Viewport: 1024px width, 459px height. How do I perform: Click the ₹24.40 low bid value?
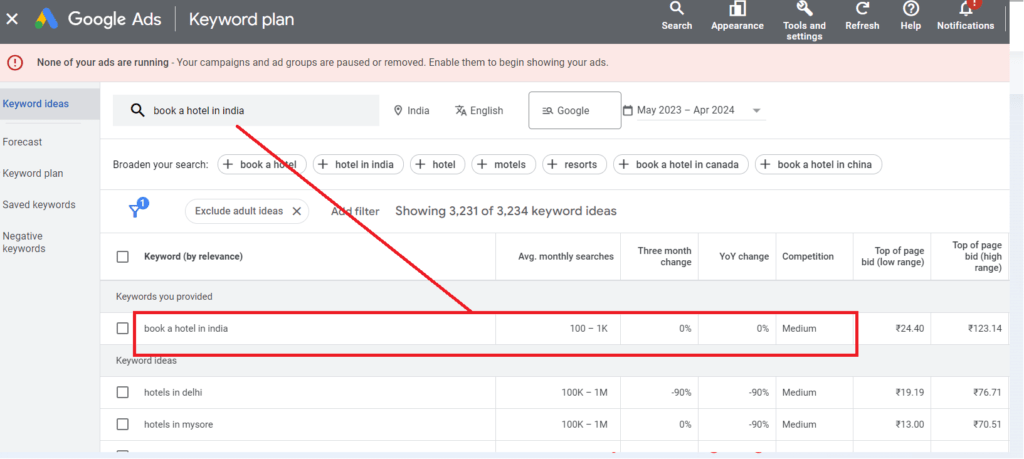coord(910,328)
